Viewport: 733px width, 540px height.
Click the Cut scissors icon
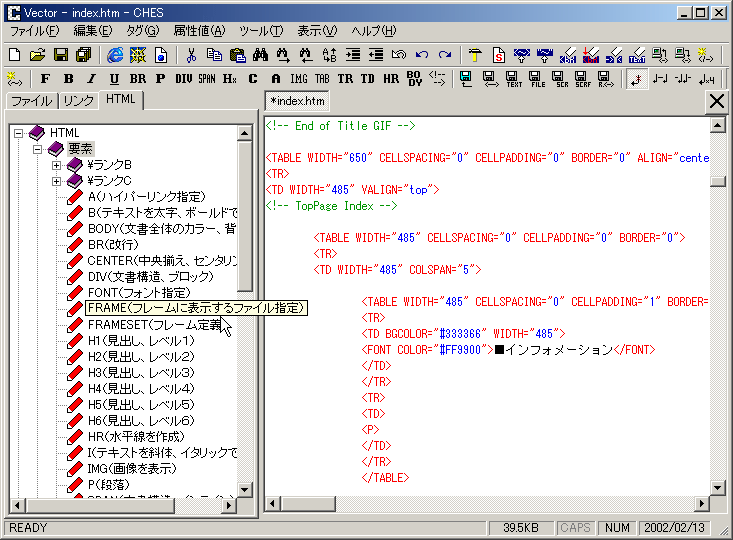(191, 55)
